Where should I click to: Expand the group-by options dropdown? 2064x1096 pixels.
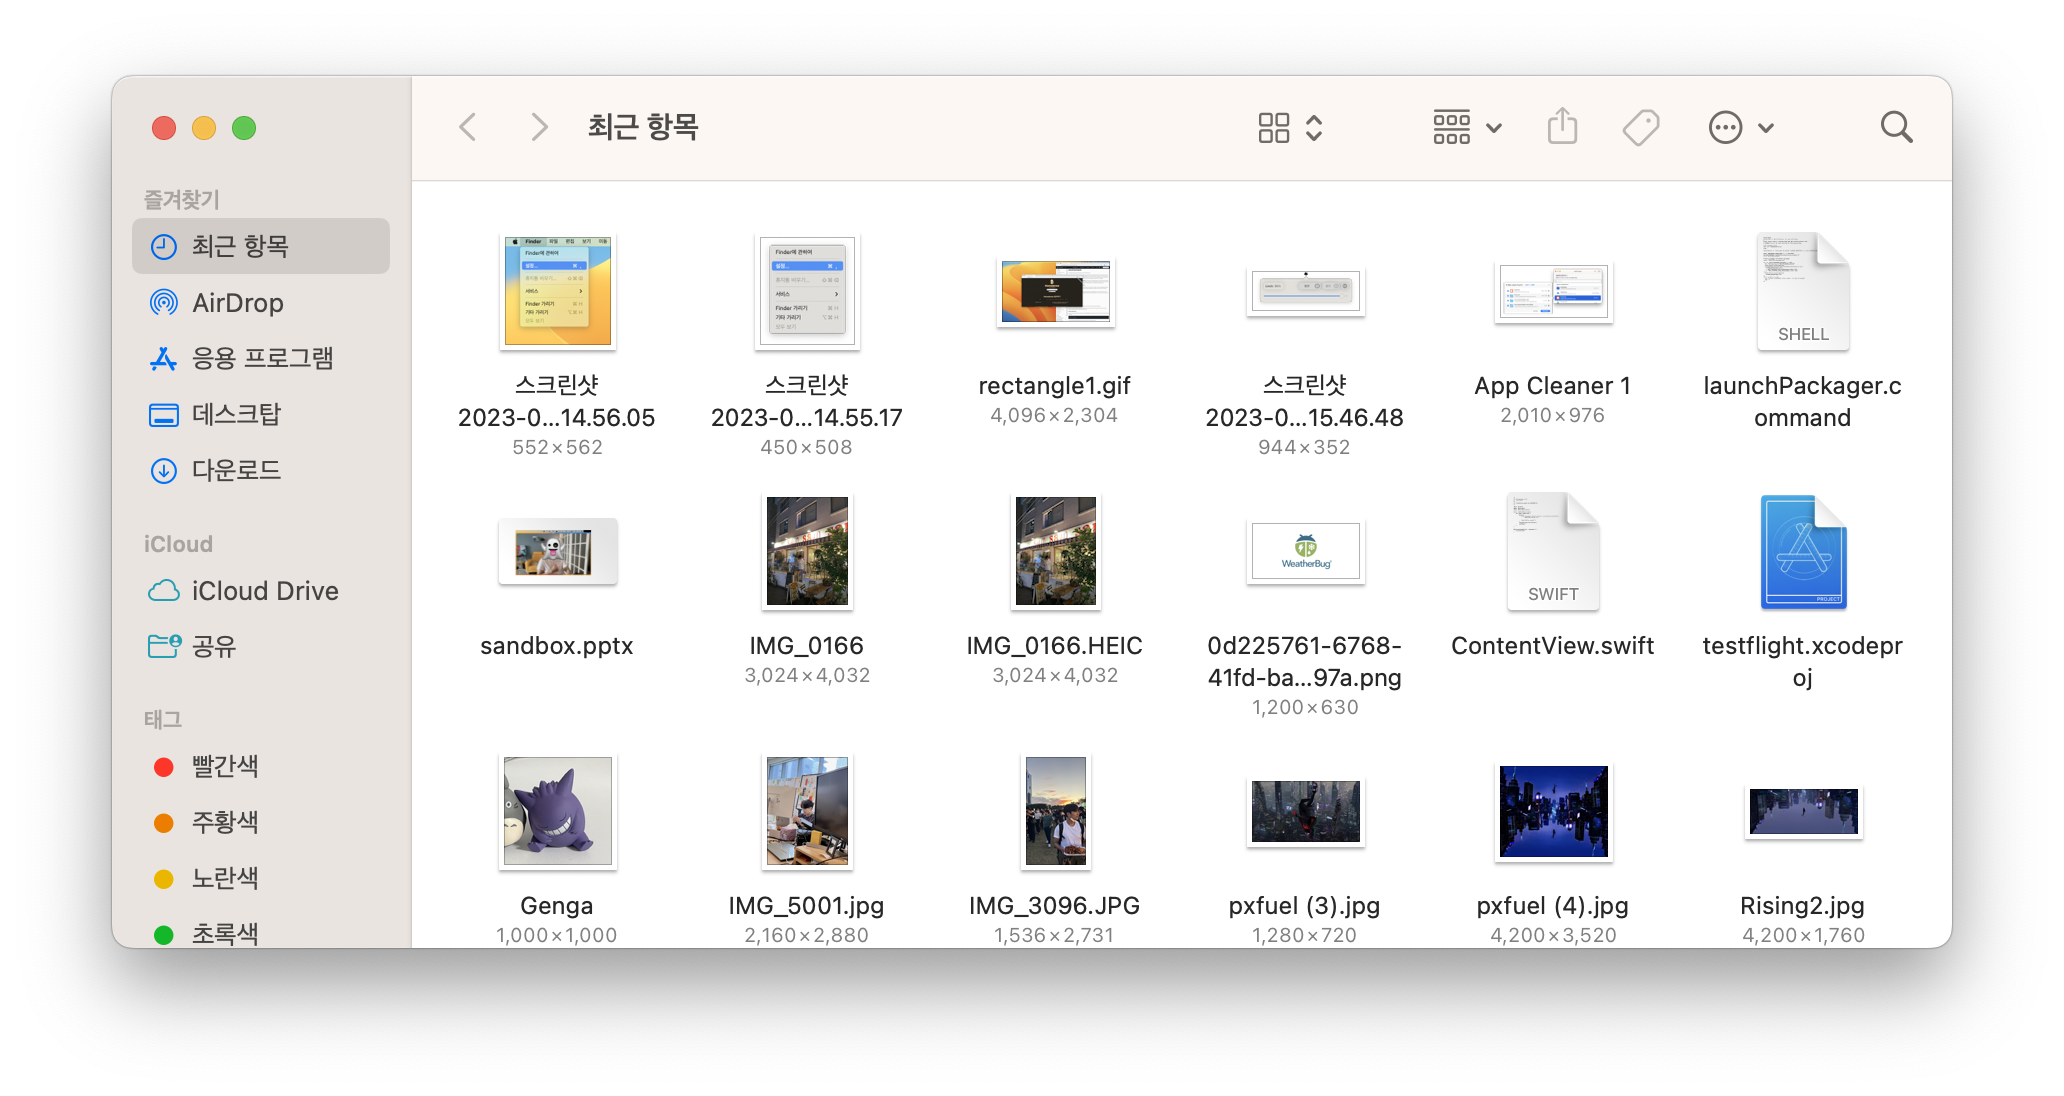point(1466,127)
